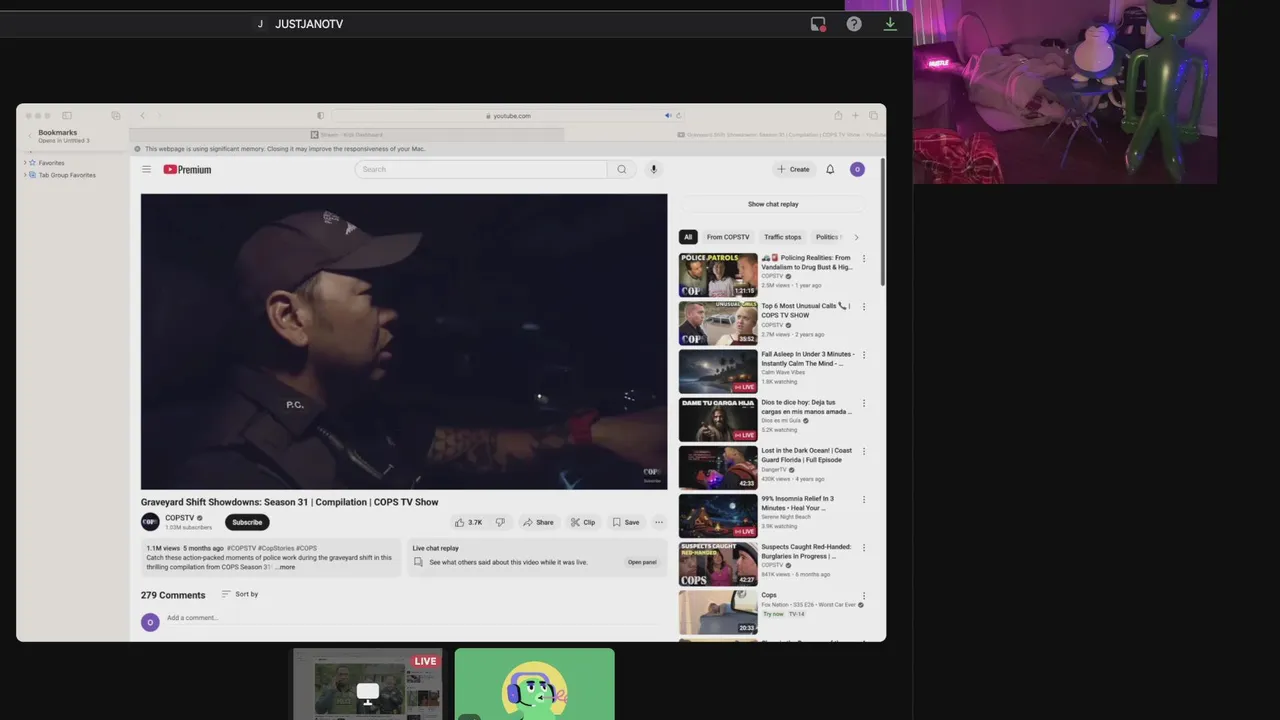
Task: Select the Politics filter chip
Action: (x=827, y=237)
